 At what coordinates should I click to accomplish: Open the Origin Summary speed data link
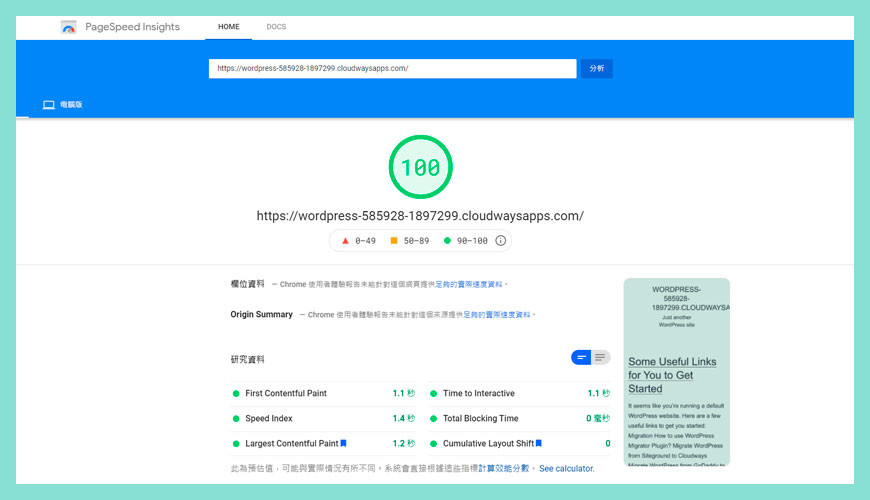click(x=497, y=315)
